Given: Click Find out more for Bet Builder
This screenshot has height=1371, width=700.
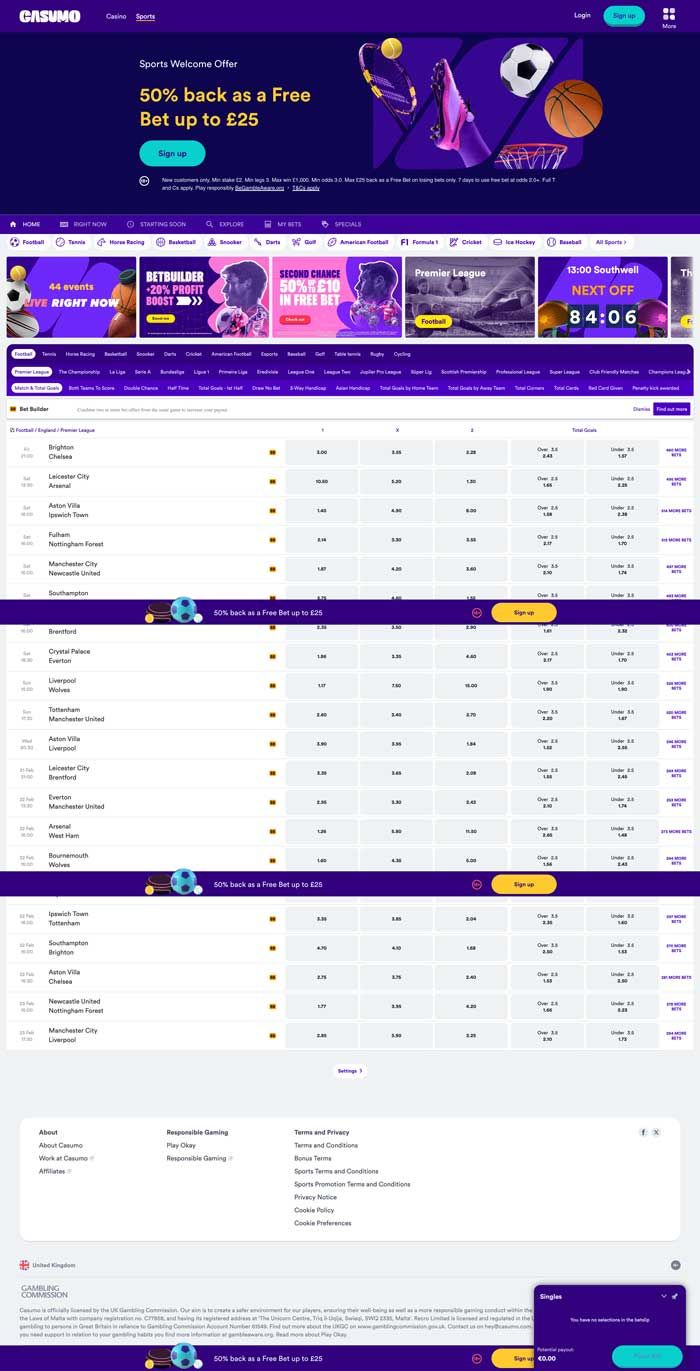Looking at the screenshot, I should (671, 409).
